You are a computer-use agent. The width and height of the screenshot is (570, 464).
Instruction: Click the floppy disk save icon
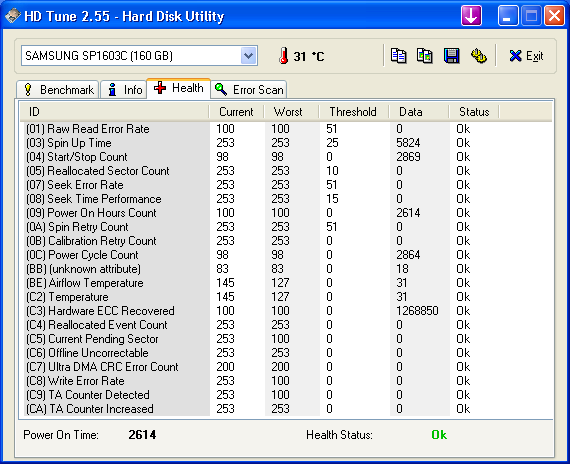click(x=451, y=56)
